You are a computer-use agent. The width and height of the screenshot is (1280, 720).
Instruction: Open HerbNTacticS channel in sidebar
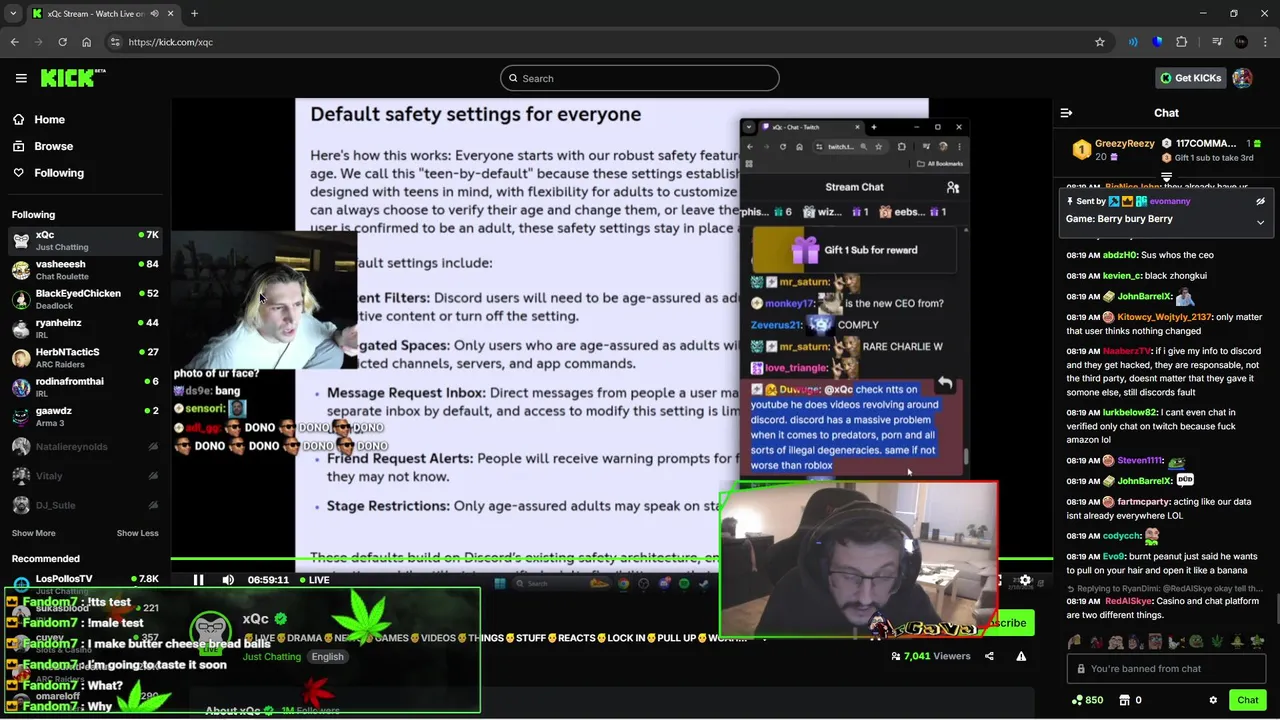pos(85,358)
